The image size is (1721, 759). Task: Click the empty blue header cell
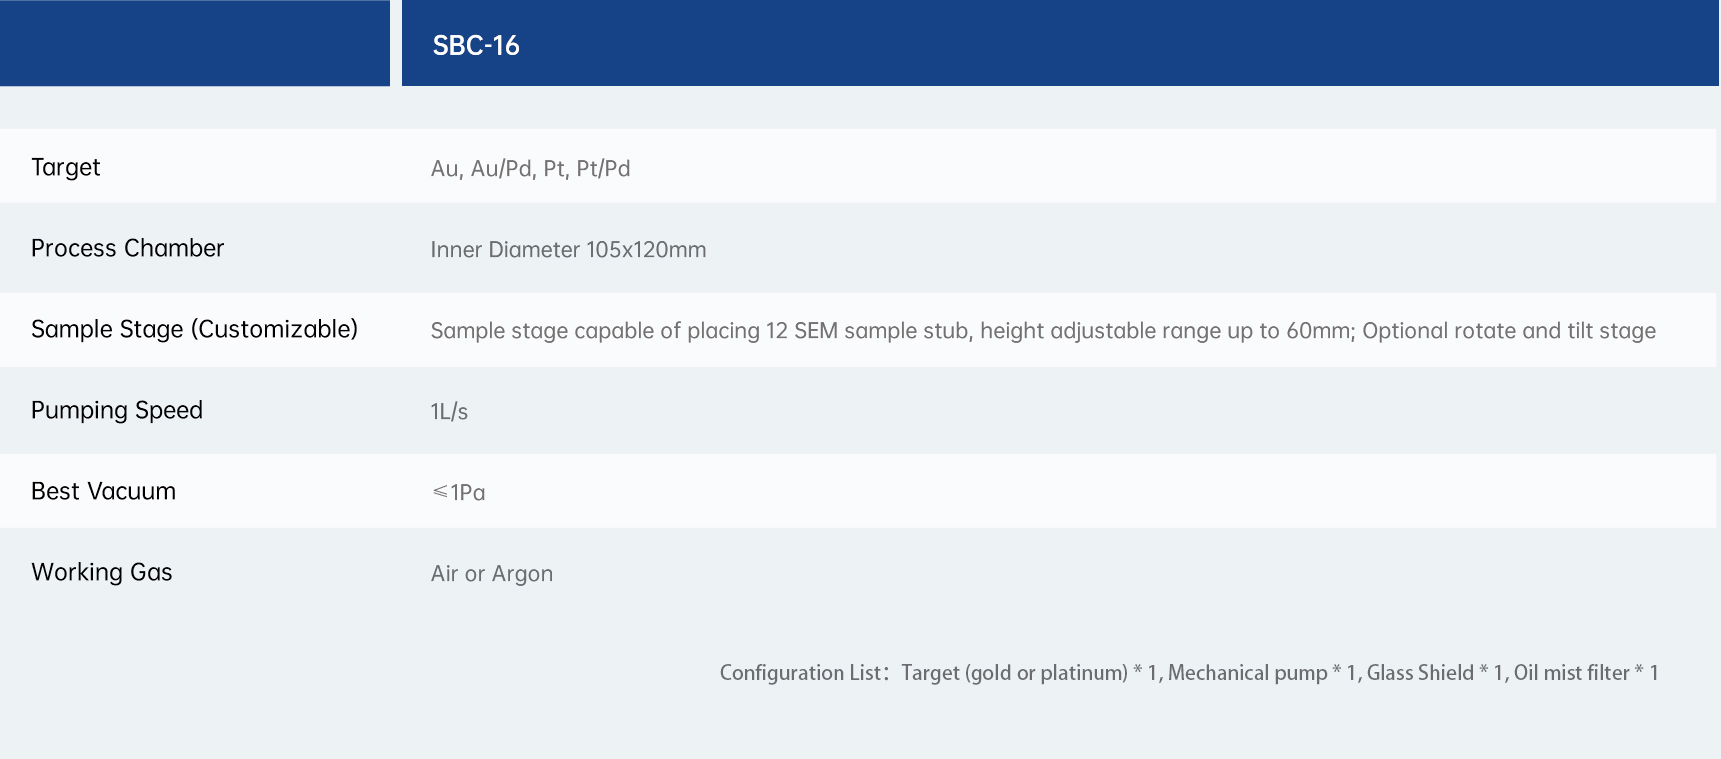pos(195,43)
